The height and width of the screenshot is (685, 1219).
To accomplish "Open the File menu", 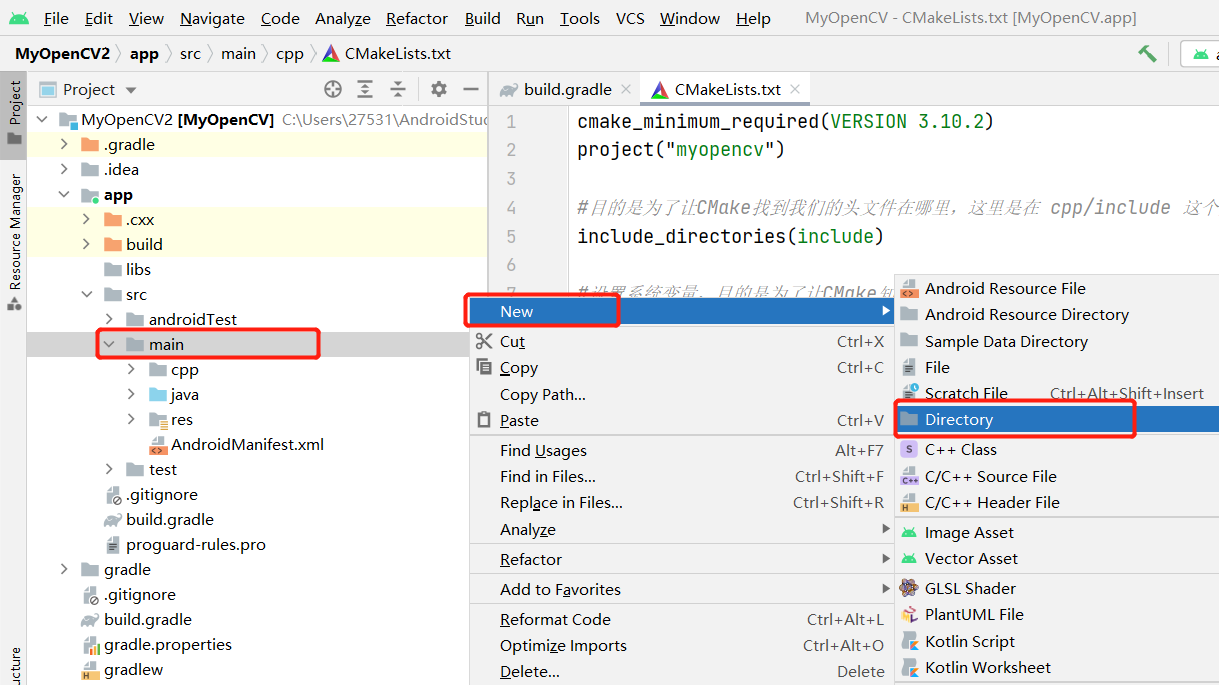I will [x=56, y=18].
